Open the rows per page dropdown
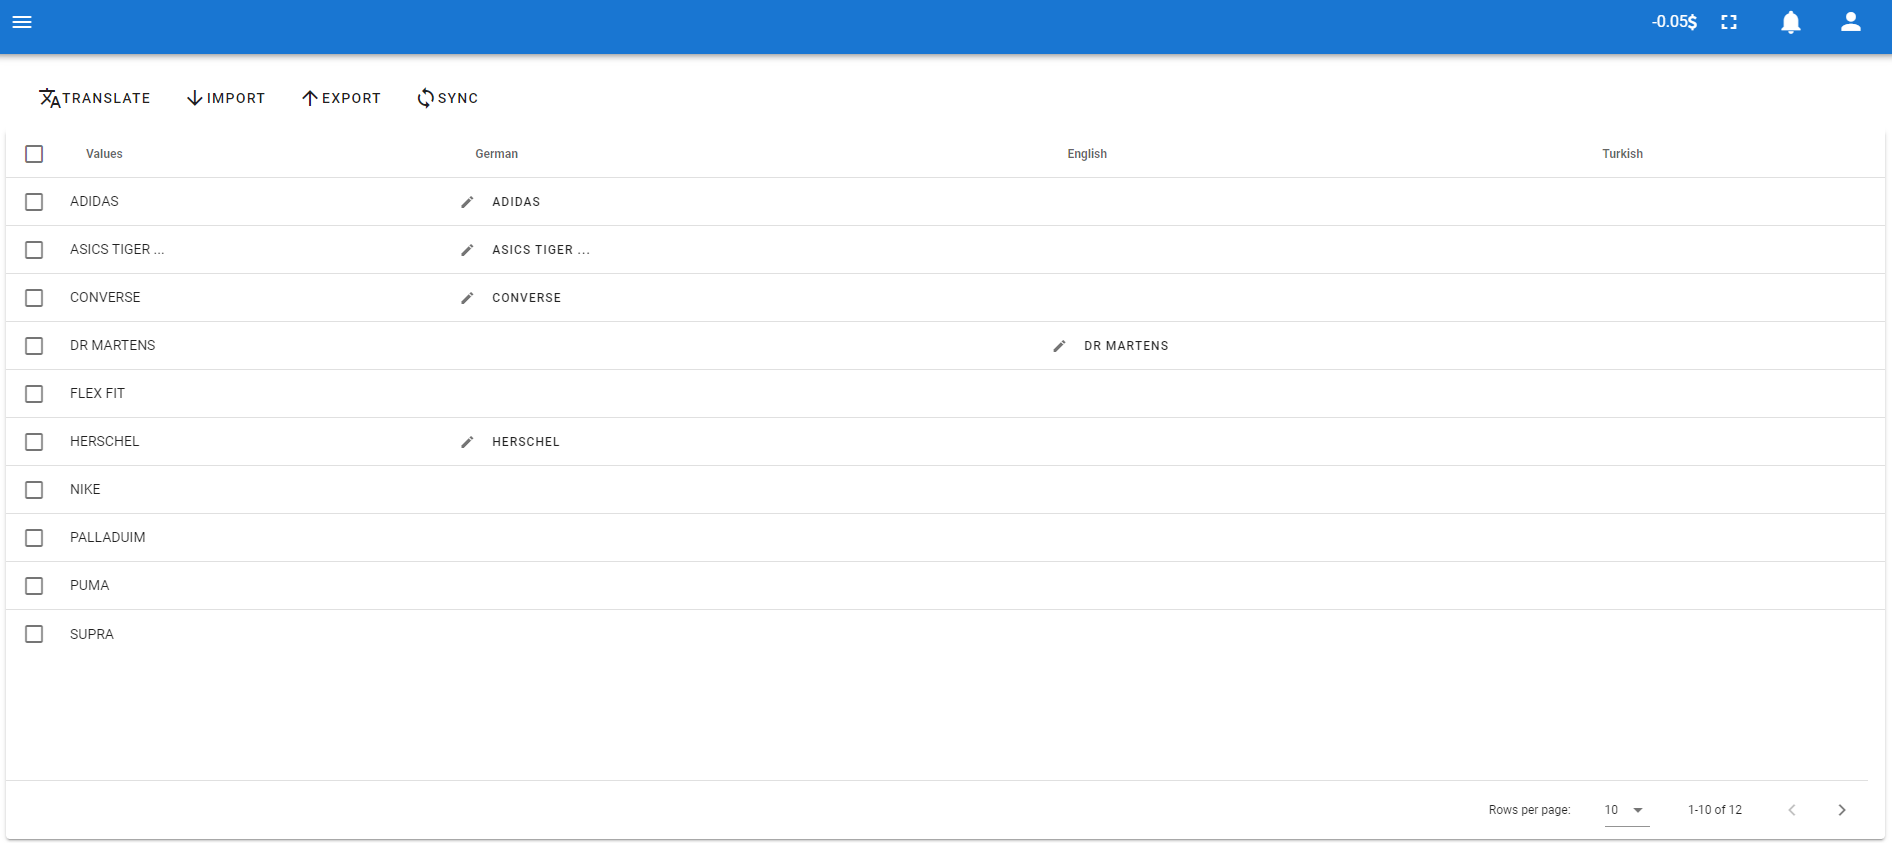The width and height of the screenshot is (1892, 843). [1626, 810]
